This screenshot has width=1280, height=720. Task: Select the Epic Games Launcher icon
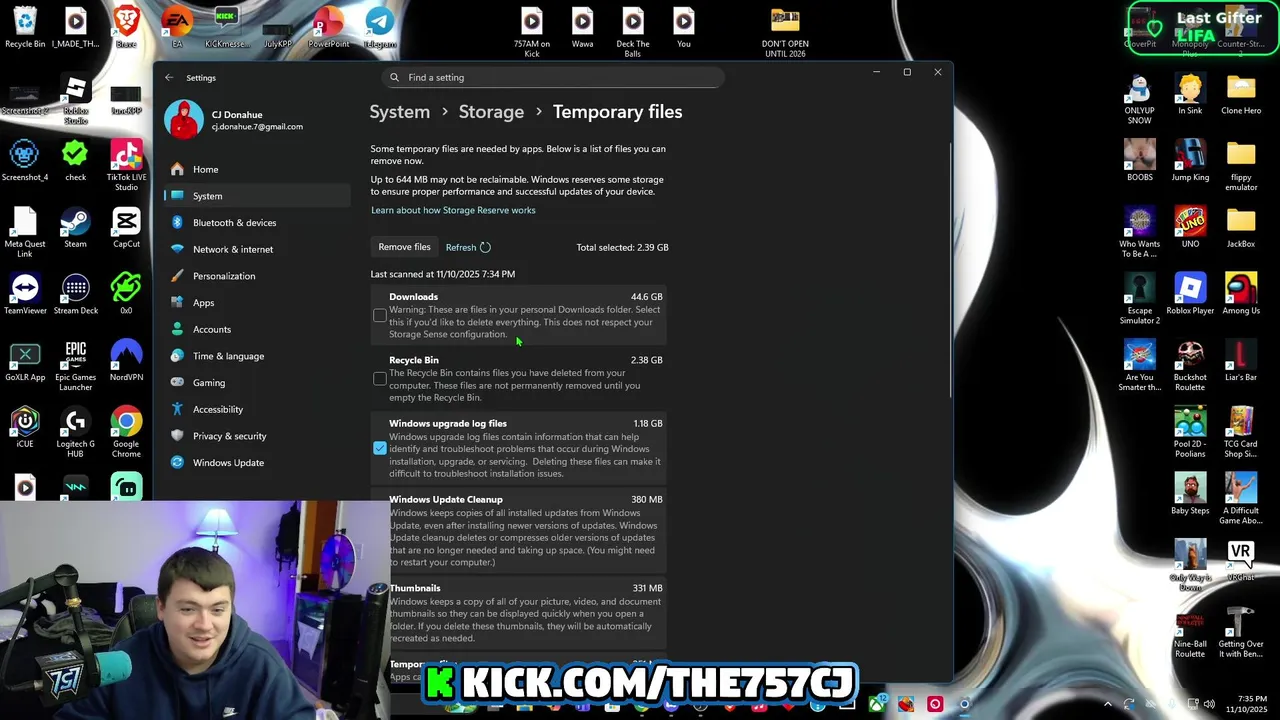coord(75,366)
